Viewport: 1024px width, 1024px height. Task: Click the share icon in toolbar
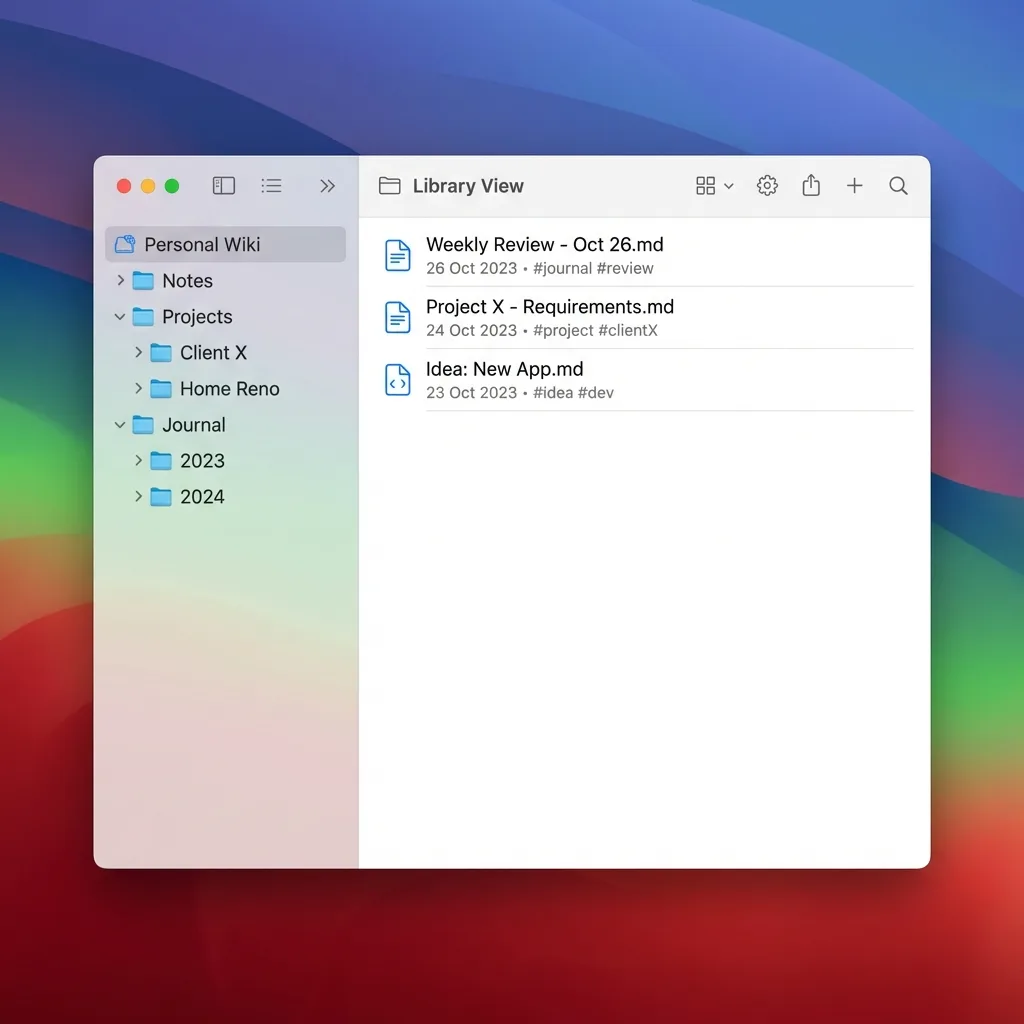click(811, 186)
